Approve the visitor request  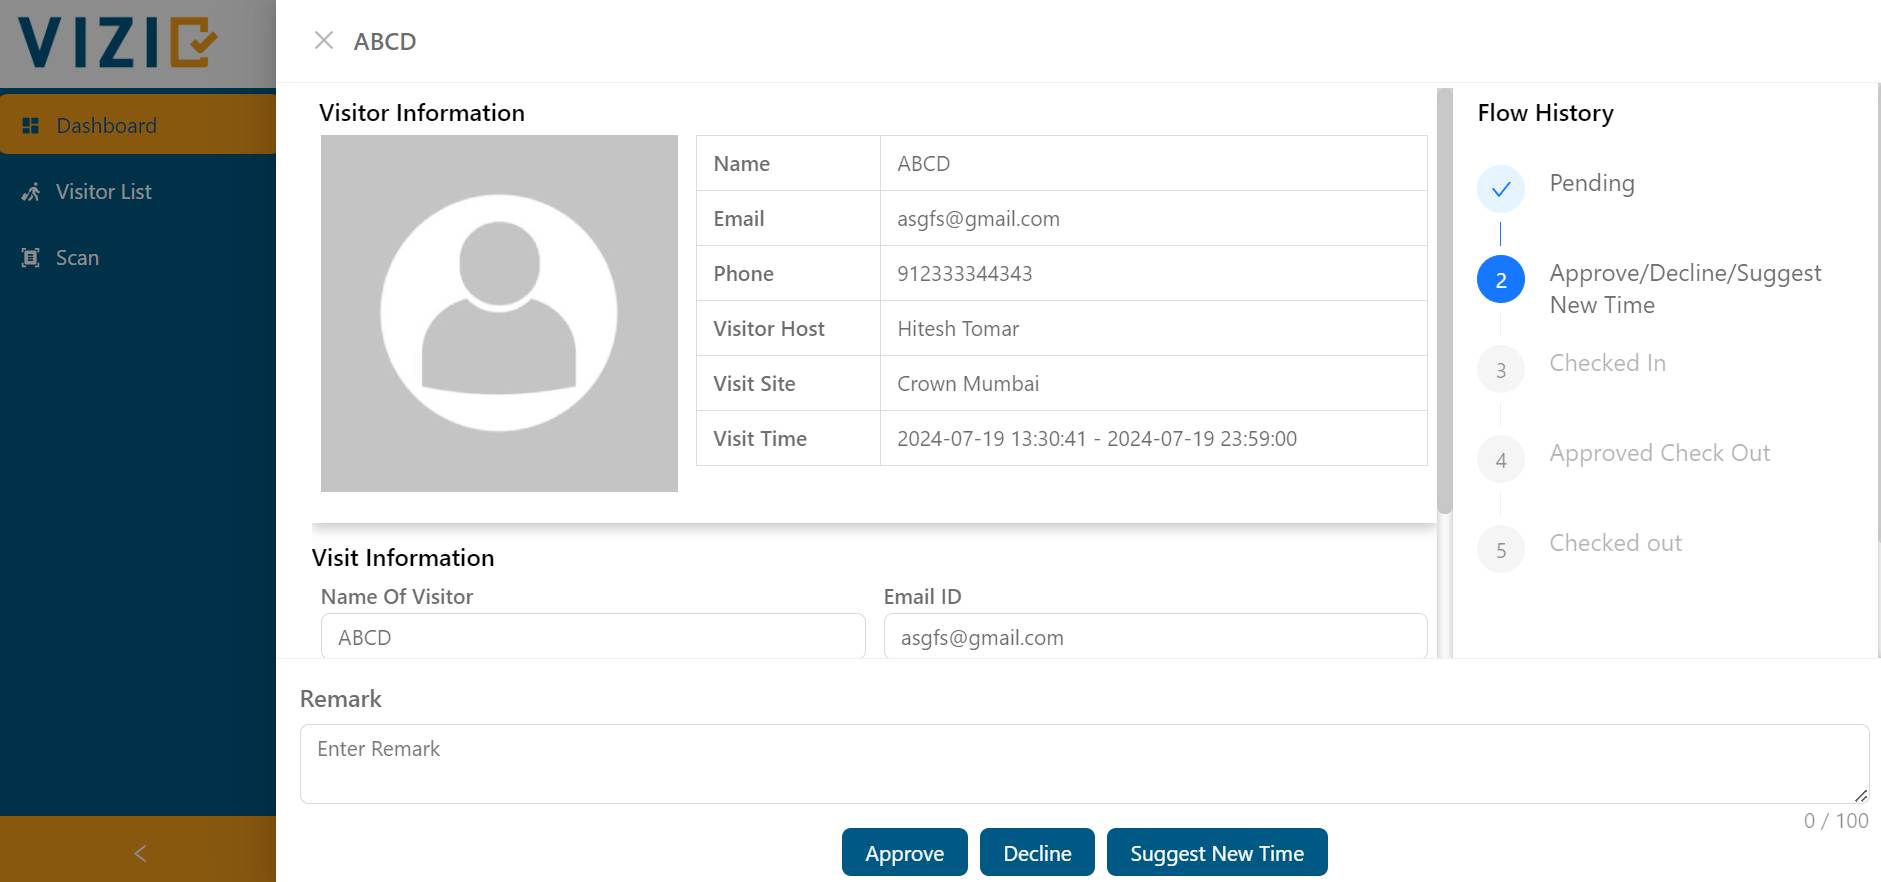(x=904, y=853)
